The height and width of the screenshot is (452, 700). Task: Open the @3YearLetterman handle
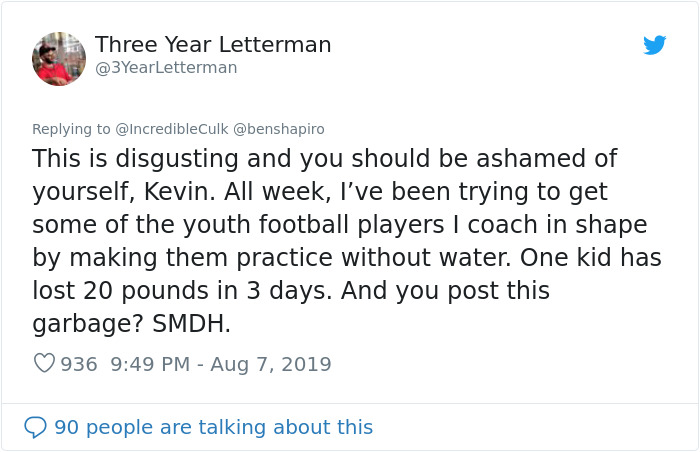pyautogui.click(x=166, y=68)
